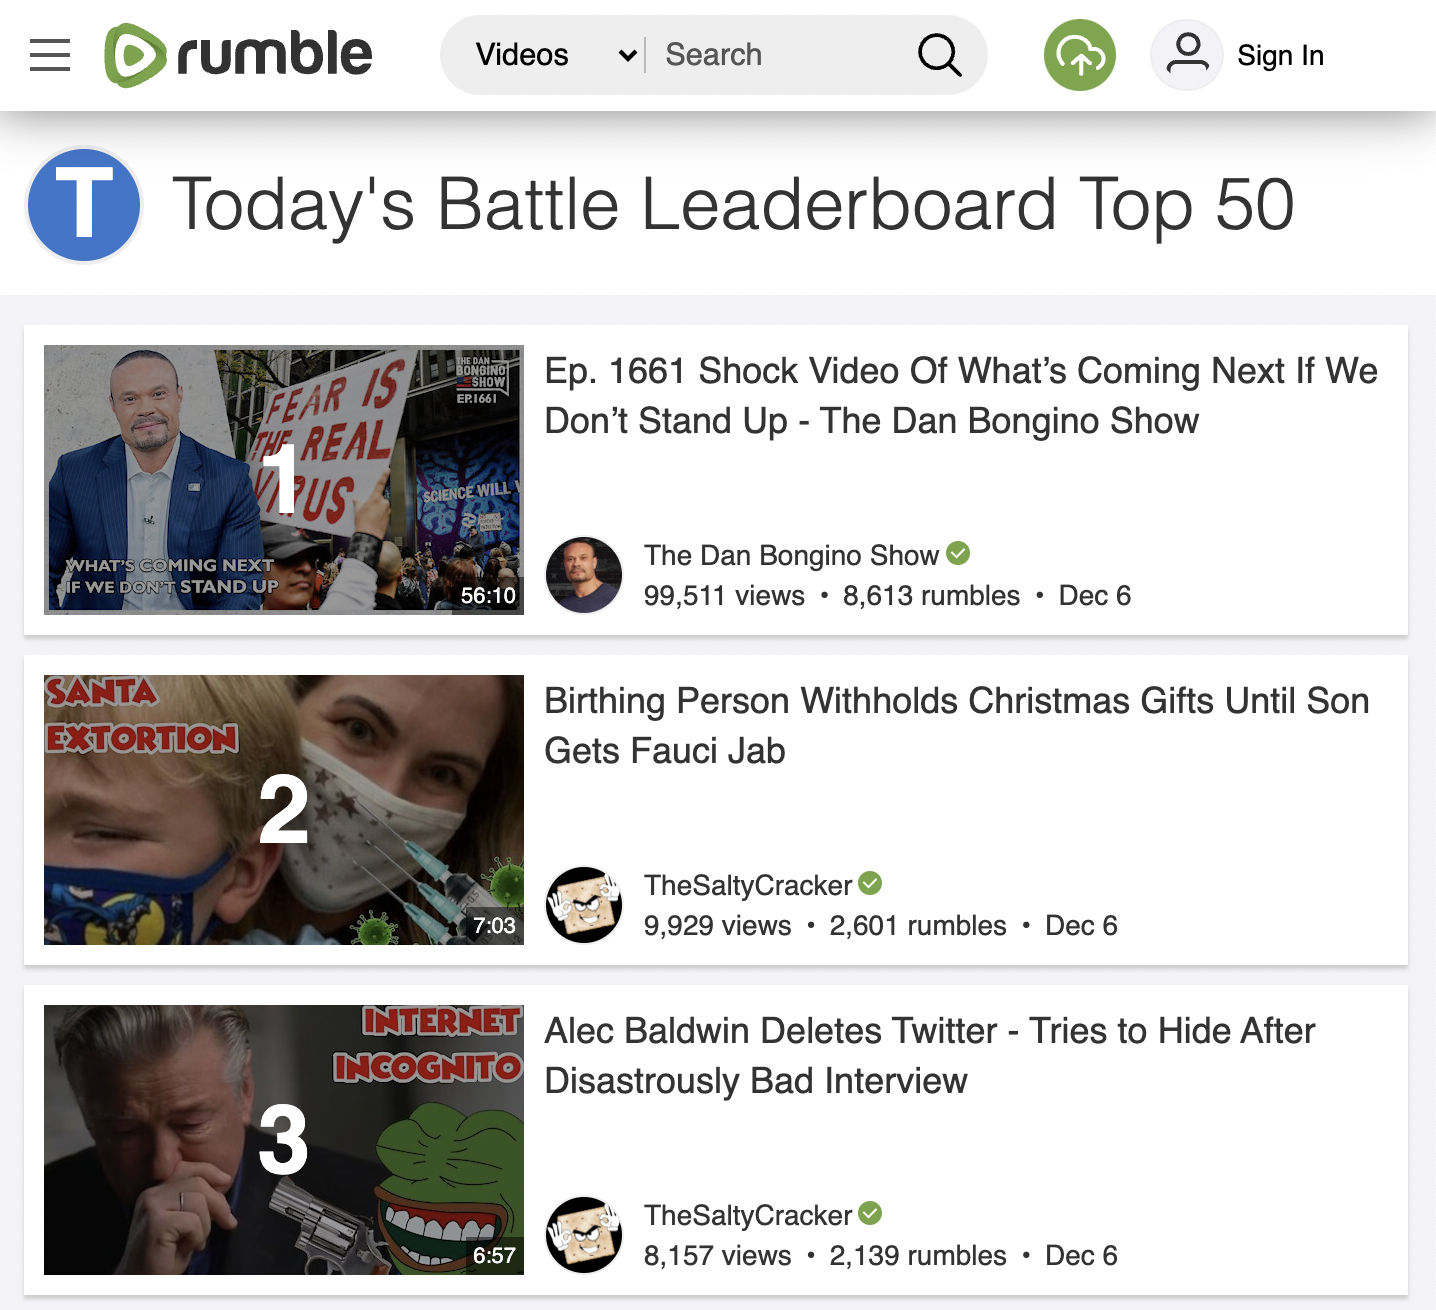
Task: Play the Santa Extortion rank 2 thumbnail
Action: pyautogui.click(x=284, y=810)
